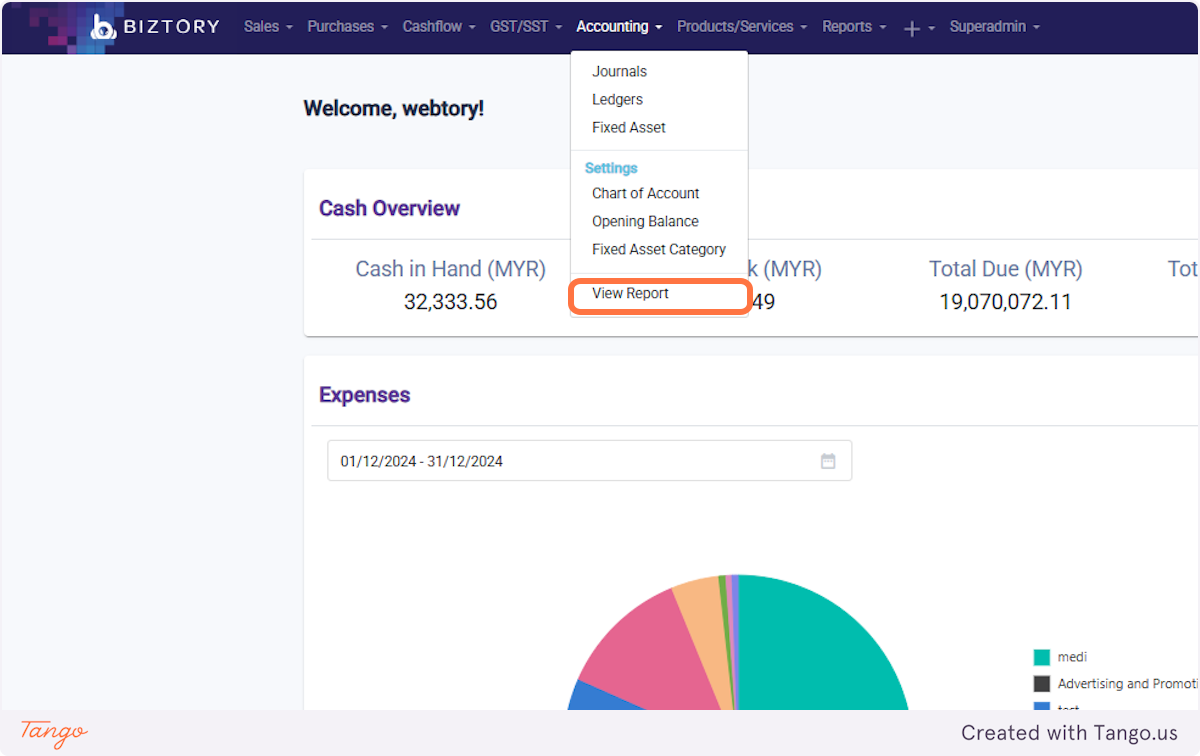The width and height of the screenshot is (1200, 756).
Task: Expand the Purchases dropdown menu
Action: click(x=347, y=27)
